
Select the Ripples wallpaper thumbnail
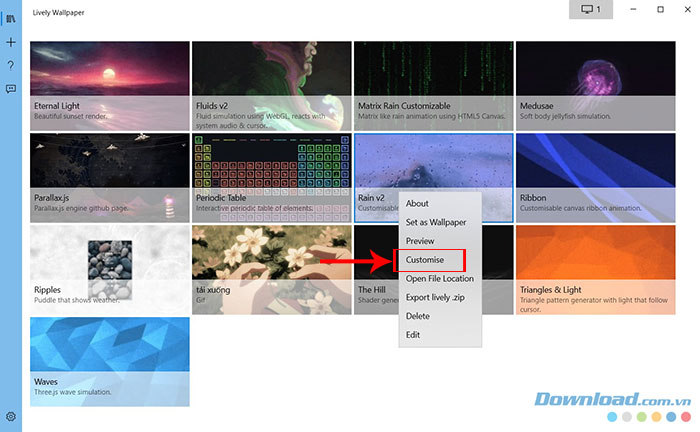[110, 270]
